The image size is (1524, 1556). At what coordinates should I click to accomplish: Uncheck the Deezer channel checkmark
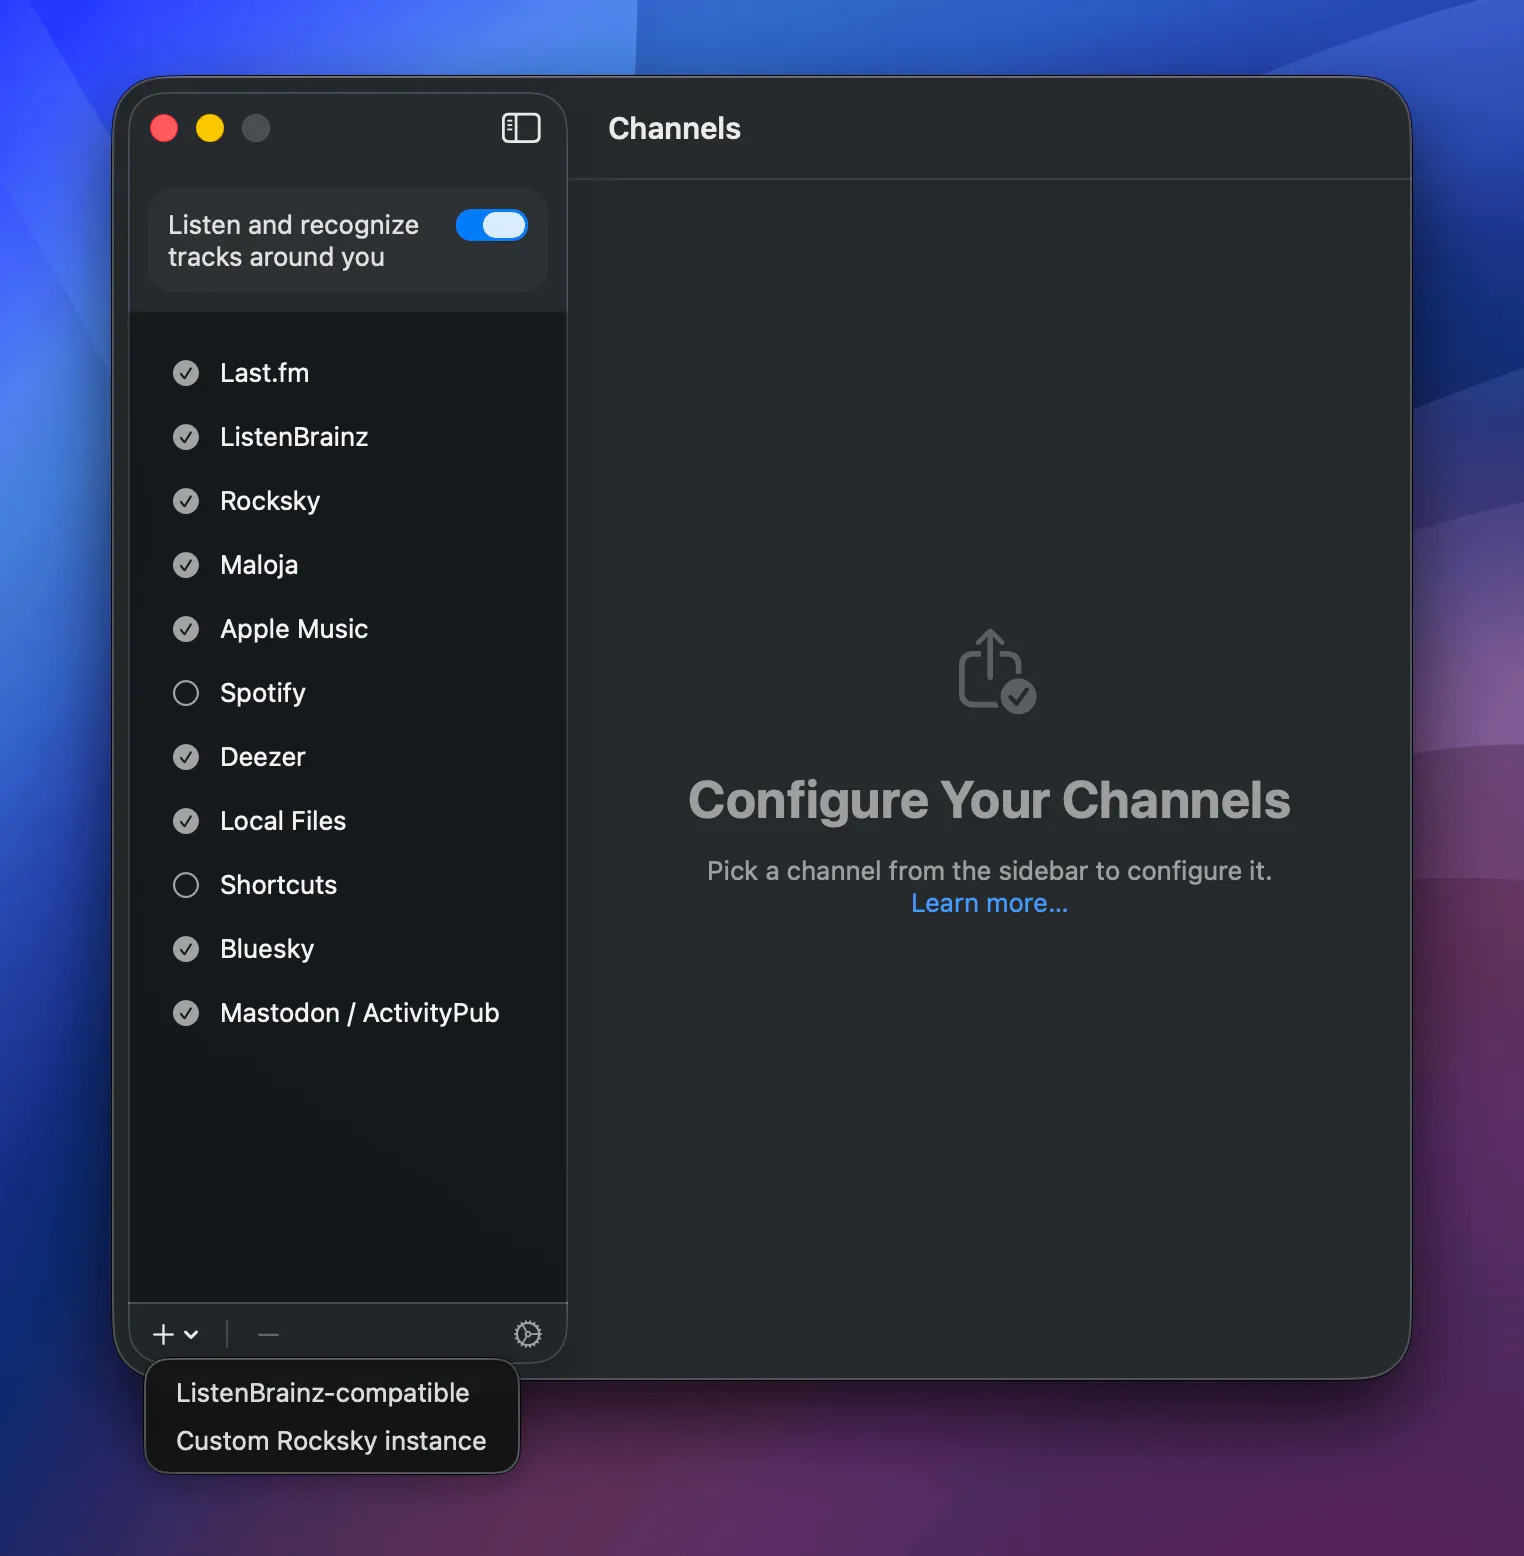(186, 757)
